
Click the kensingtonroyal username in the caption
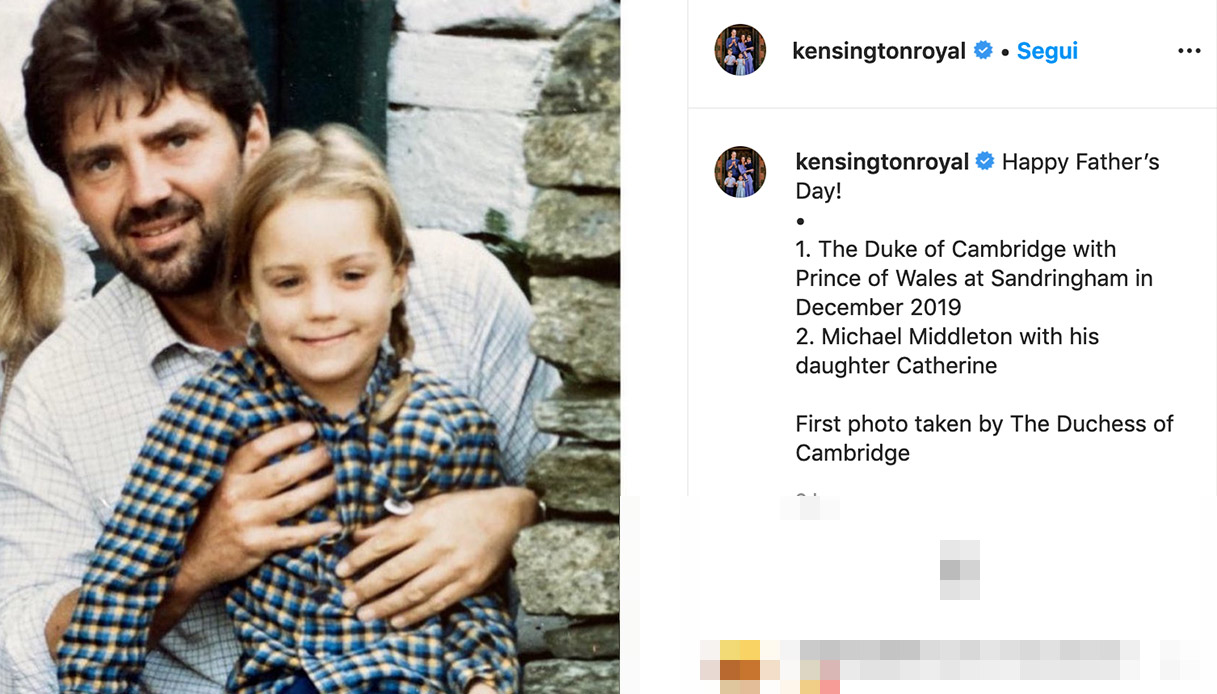coord(881,162)
